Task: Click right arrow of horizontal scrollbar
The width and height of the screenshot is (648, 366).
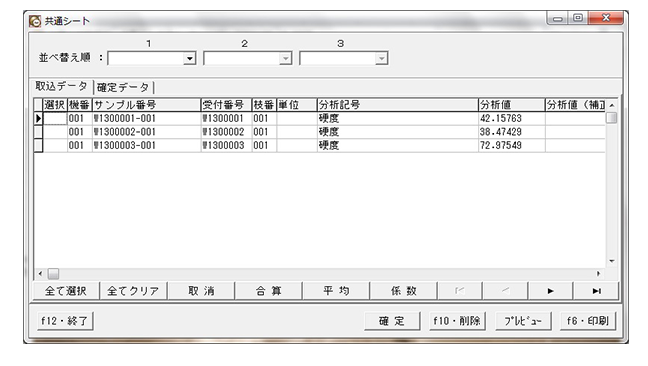Action: [598, 273]
